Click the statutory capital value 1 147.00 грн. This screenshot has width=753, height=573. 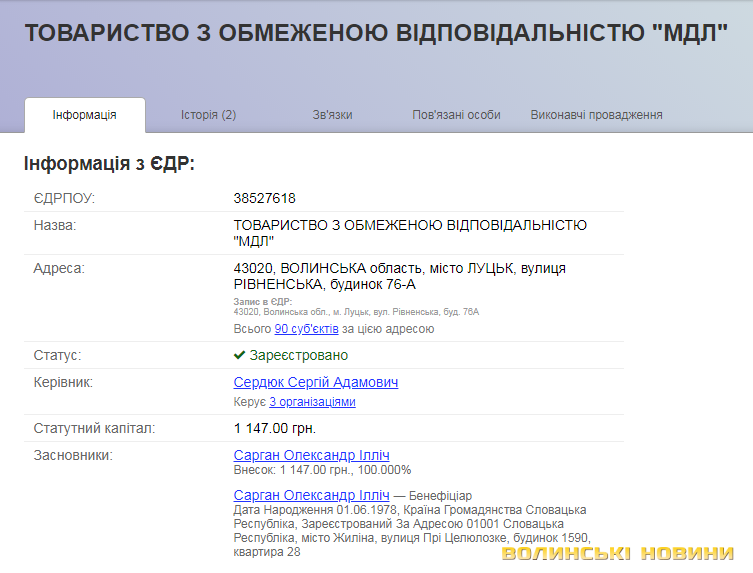tap(274, 428)
